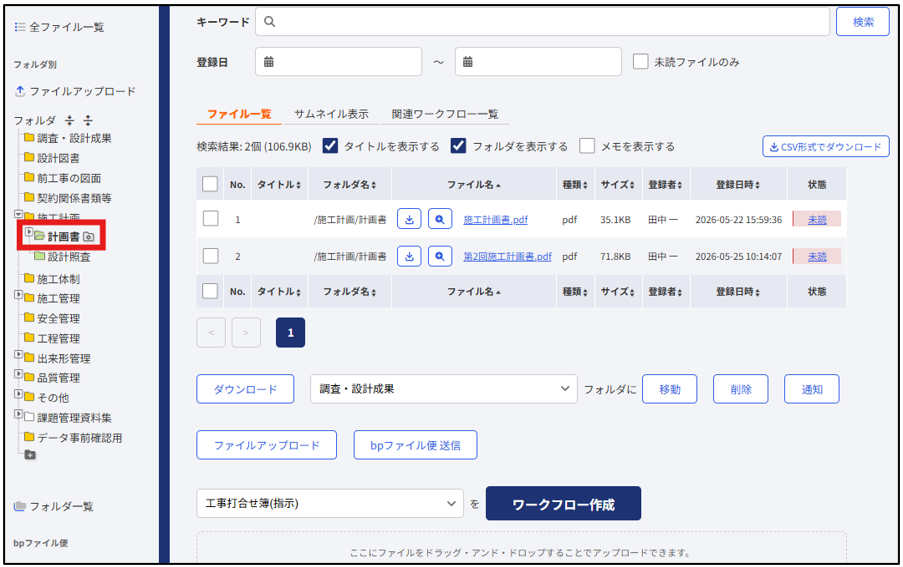The height and width of the screenshot is (567, 903).
Task: Select the 設計図書 folder icon
Action: pyautogui.click(x=29, y=157)
